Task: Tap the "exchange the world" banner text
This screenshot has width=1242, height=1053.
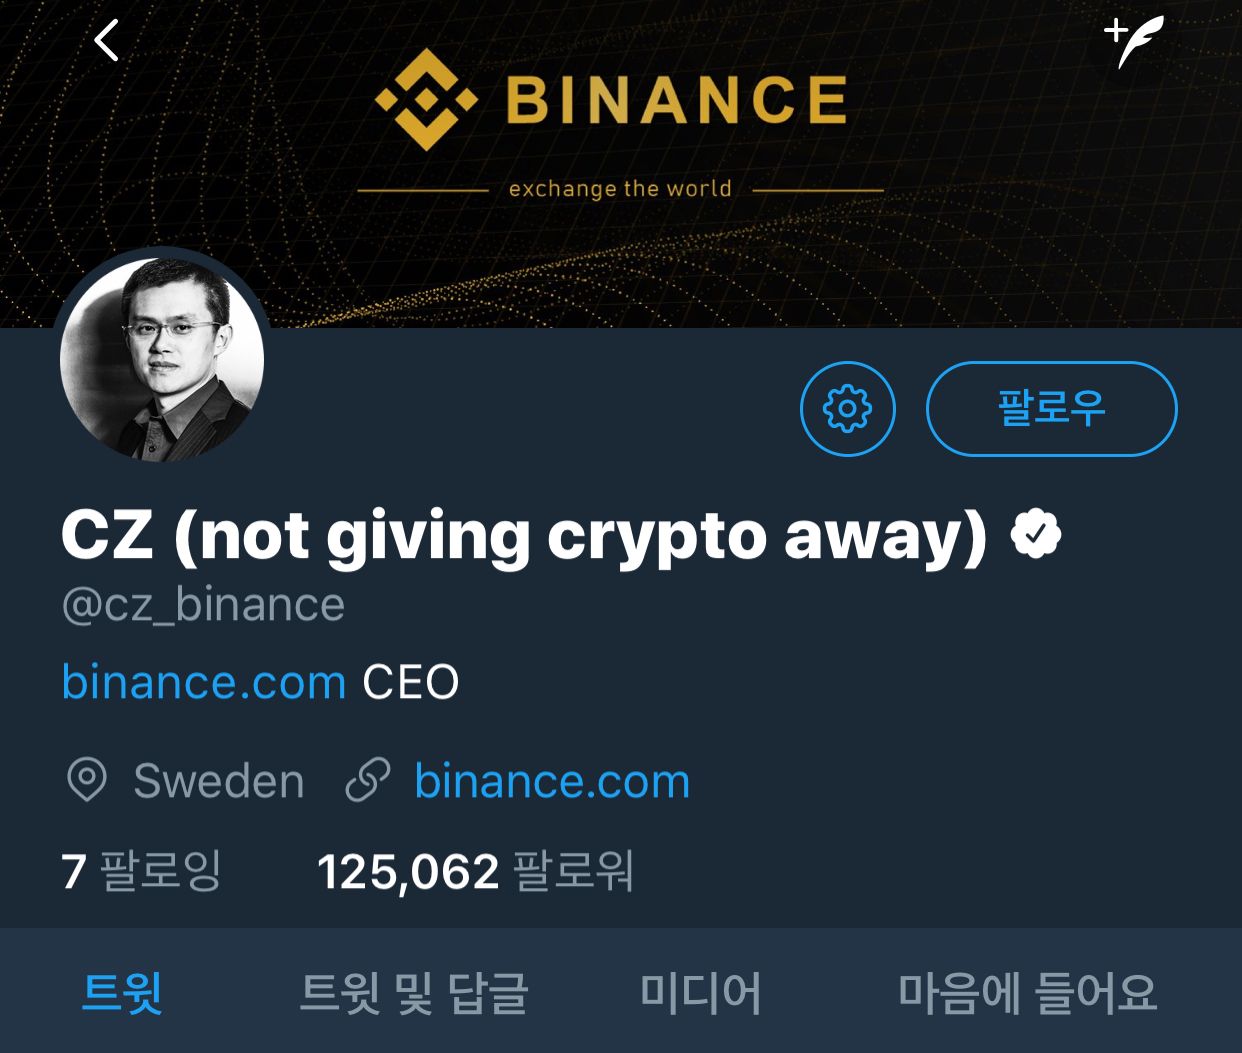Action: [620, 189]
